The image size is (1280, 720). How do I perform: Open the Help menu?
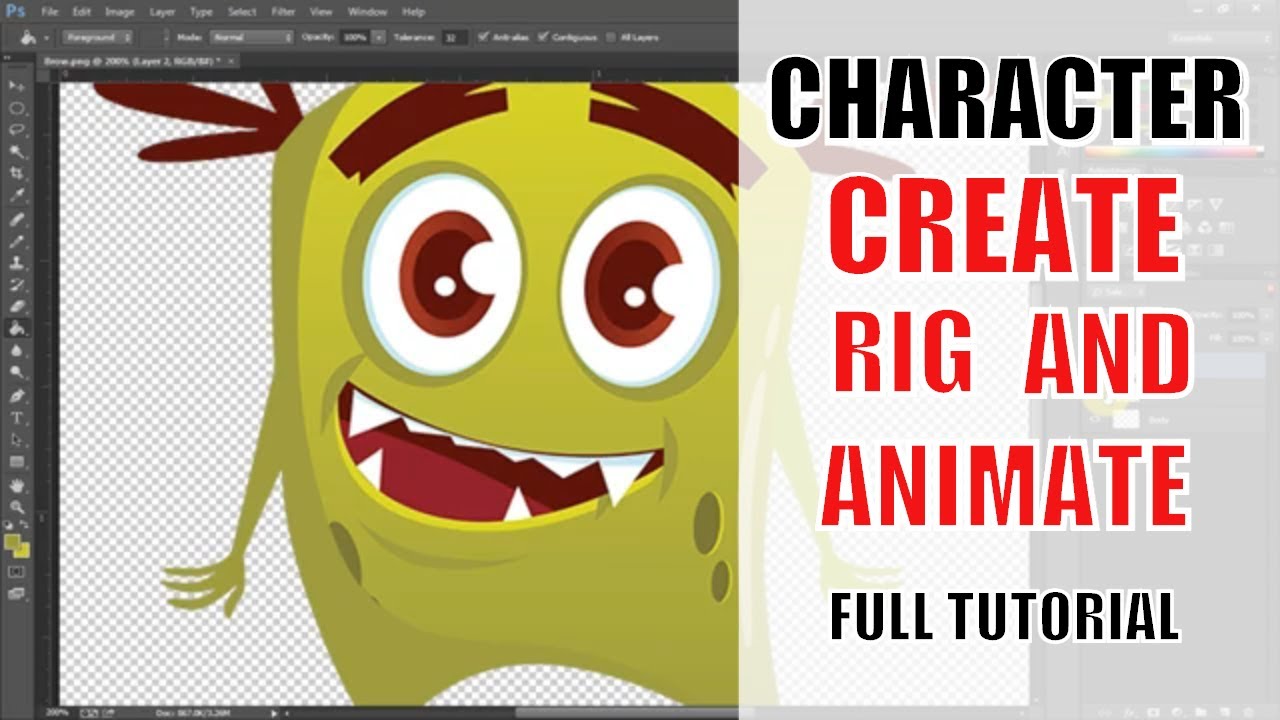point(413,12)
